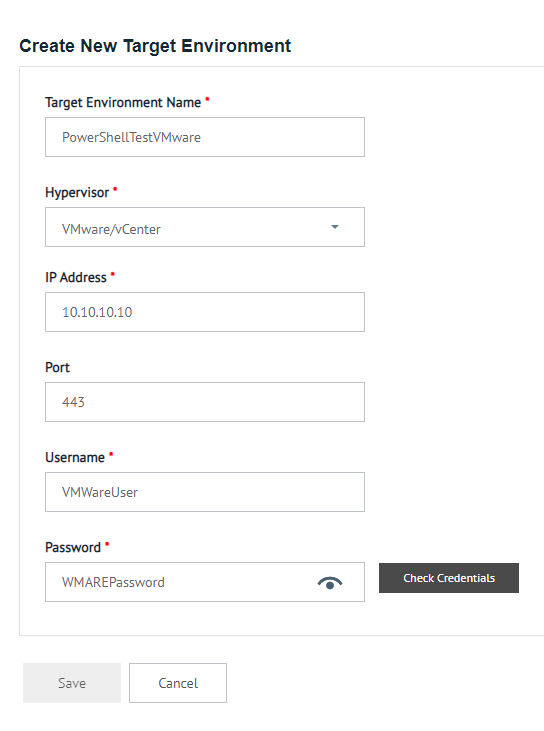The width and height of the screenshot is (544, 731).
Task: Show the password with the eye icon
Action: (330, 583)
